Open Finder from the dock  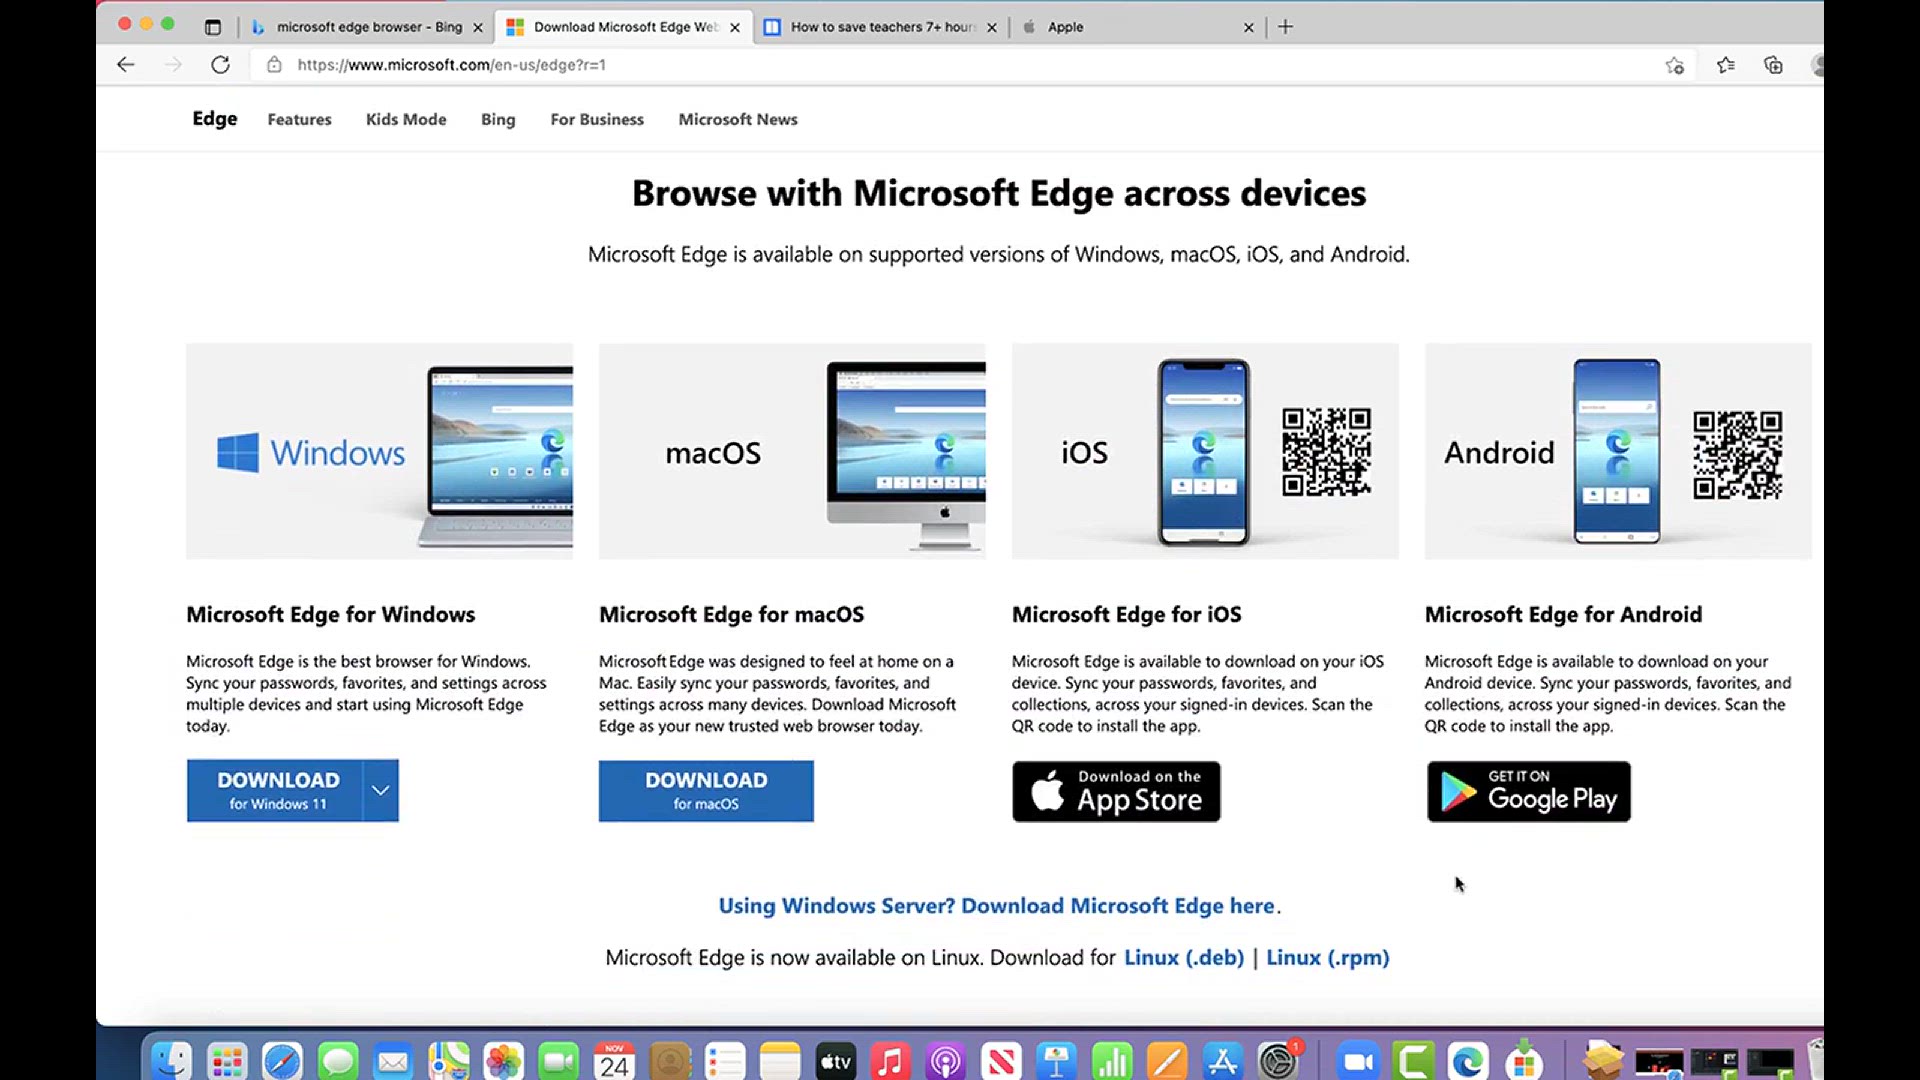172,1061
